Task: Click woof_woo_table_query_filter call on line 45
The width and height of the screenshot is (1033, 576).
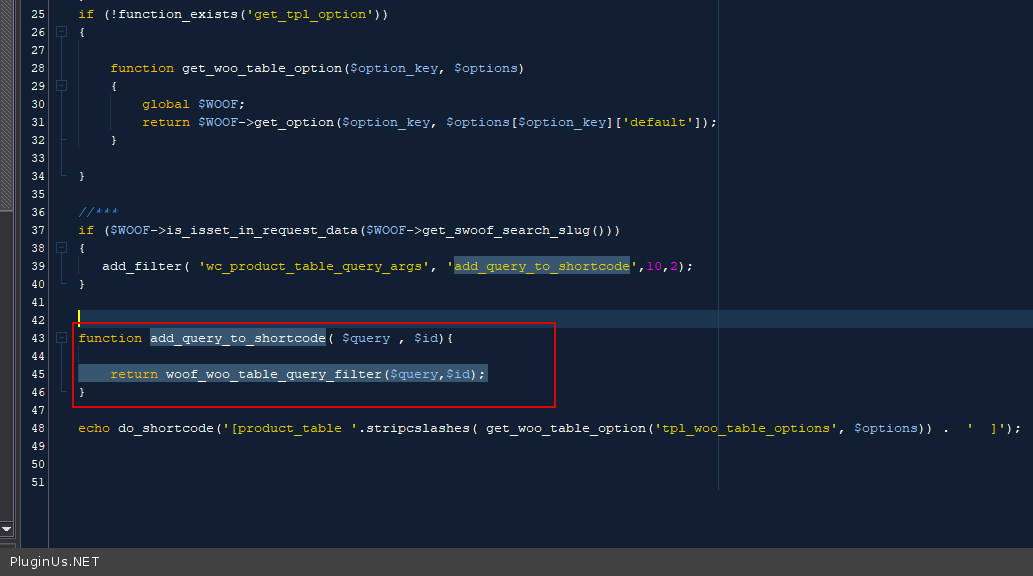Action: coord(274,374)
